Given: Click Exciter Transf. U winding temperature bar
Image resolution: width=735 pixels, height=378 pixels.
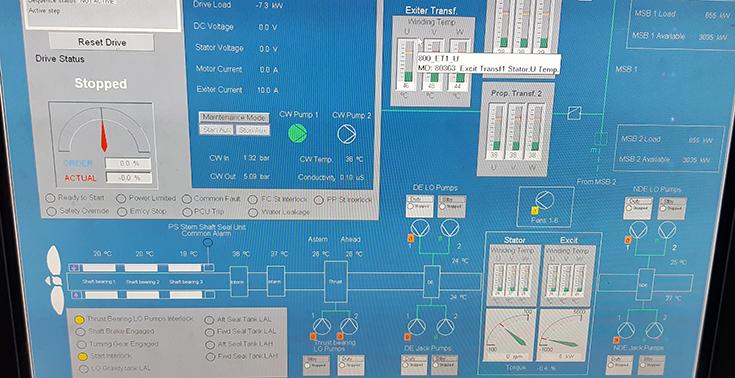Looking at the screenshot, I should pyautogui.click(x=406, y=65).
